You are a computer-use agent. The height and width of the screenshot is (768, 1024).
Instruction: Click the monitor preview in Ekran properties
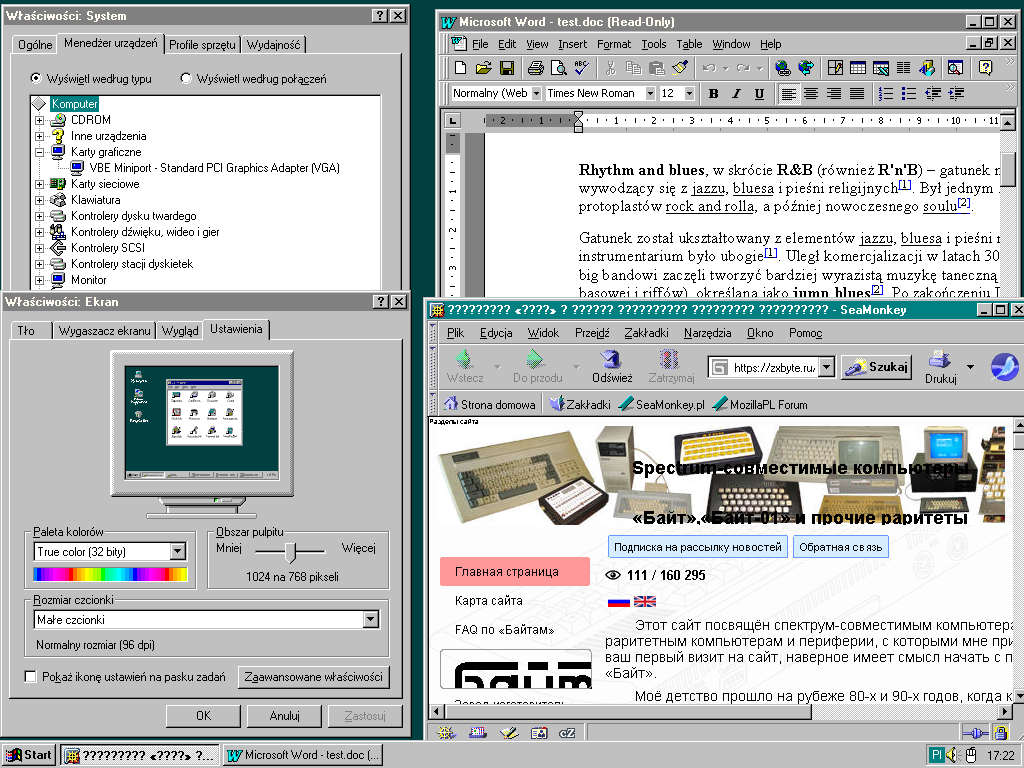[x=202, y=421]
